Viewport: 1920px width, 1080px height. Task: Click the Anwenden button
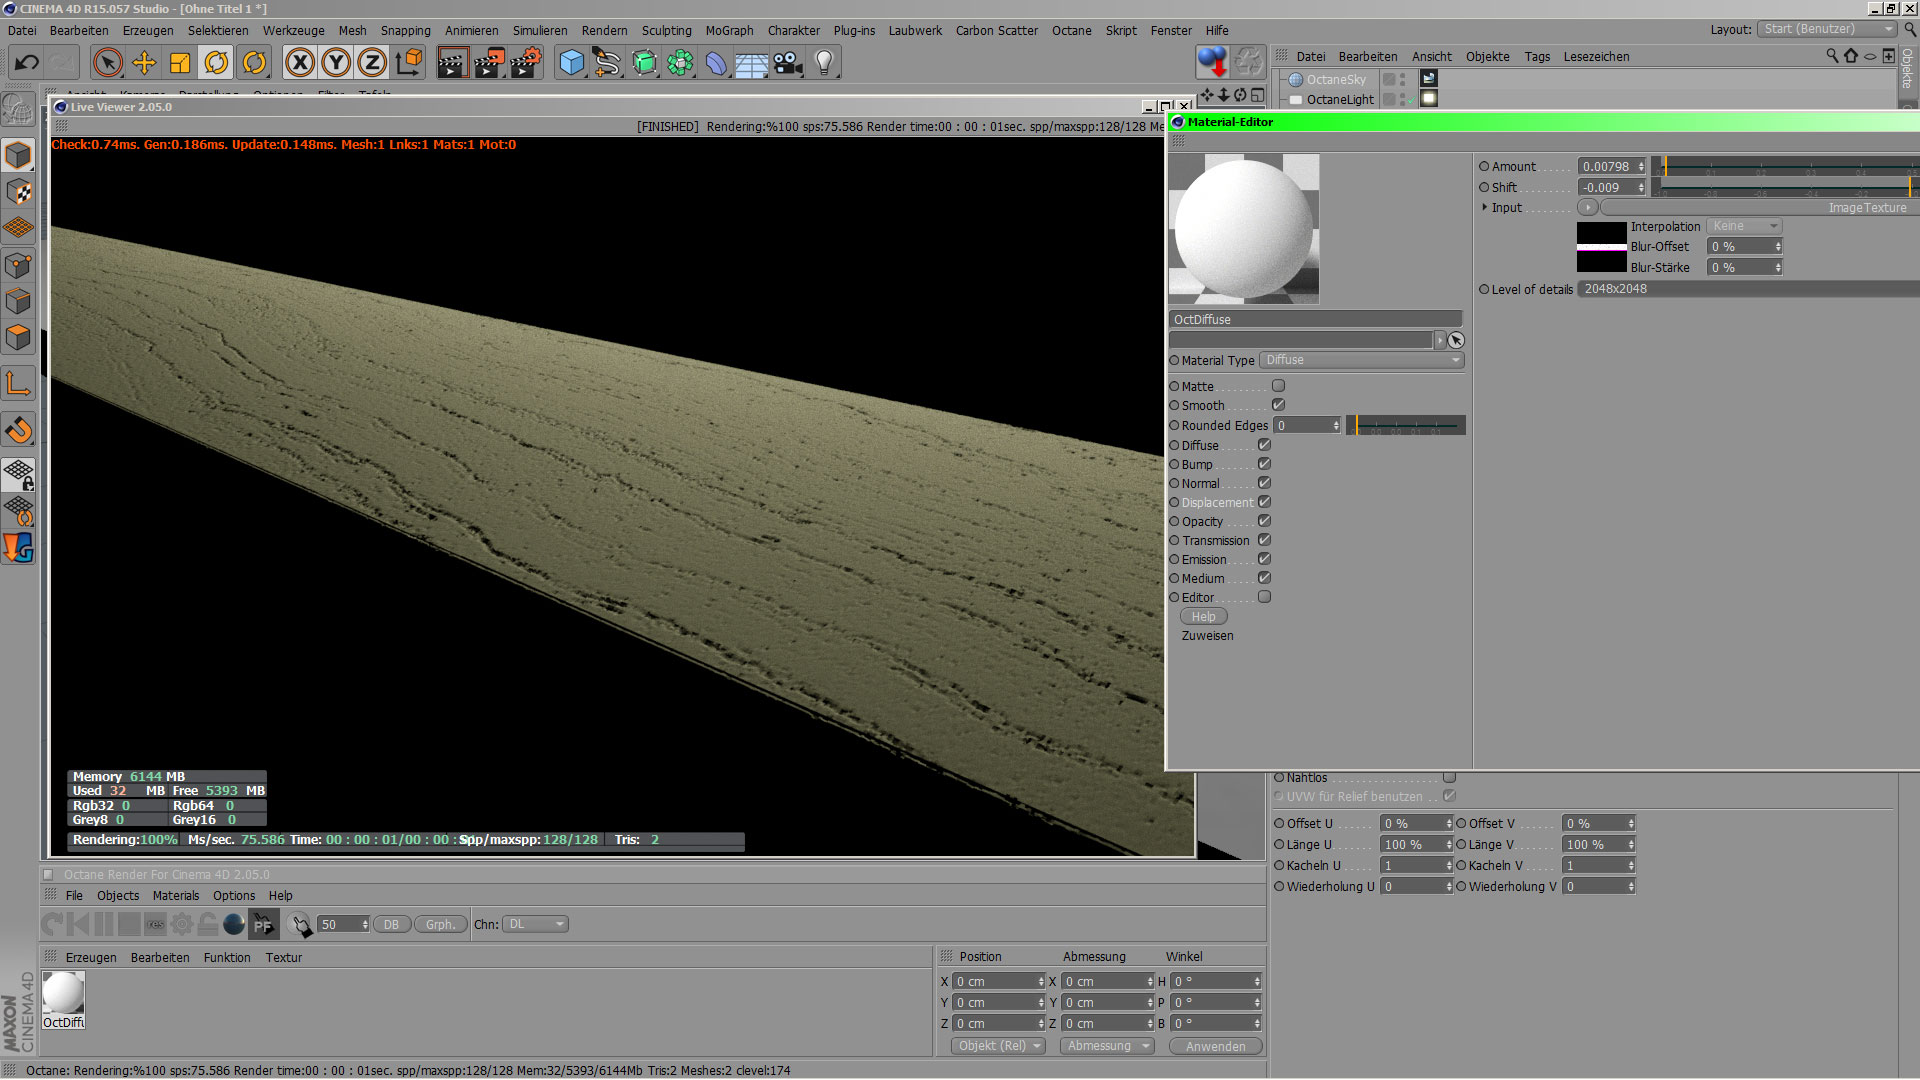[1215, 1046]
